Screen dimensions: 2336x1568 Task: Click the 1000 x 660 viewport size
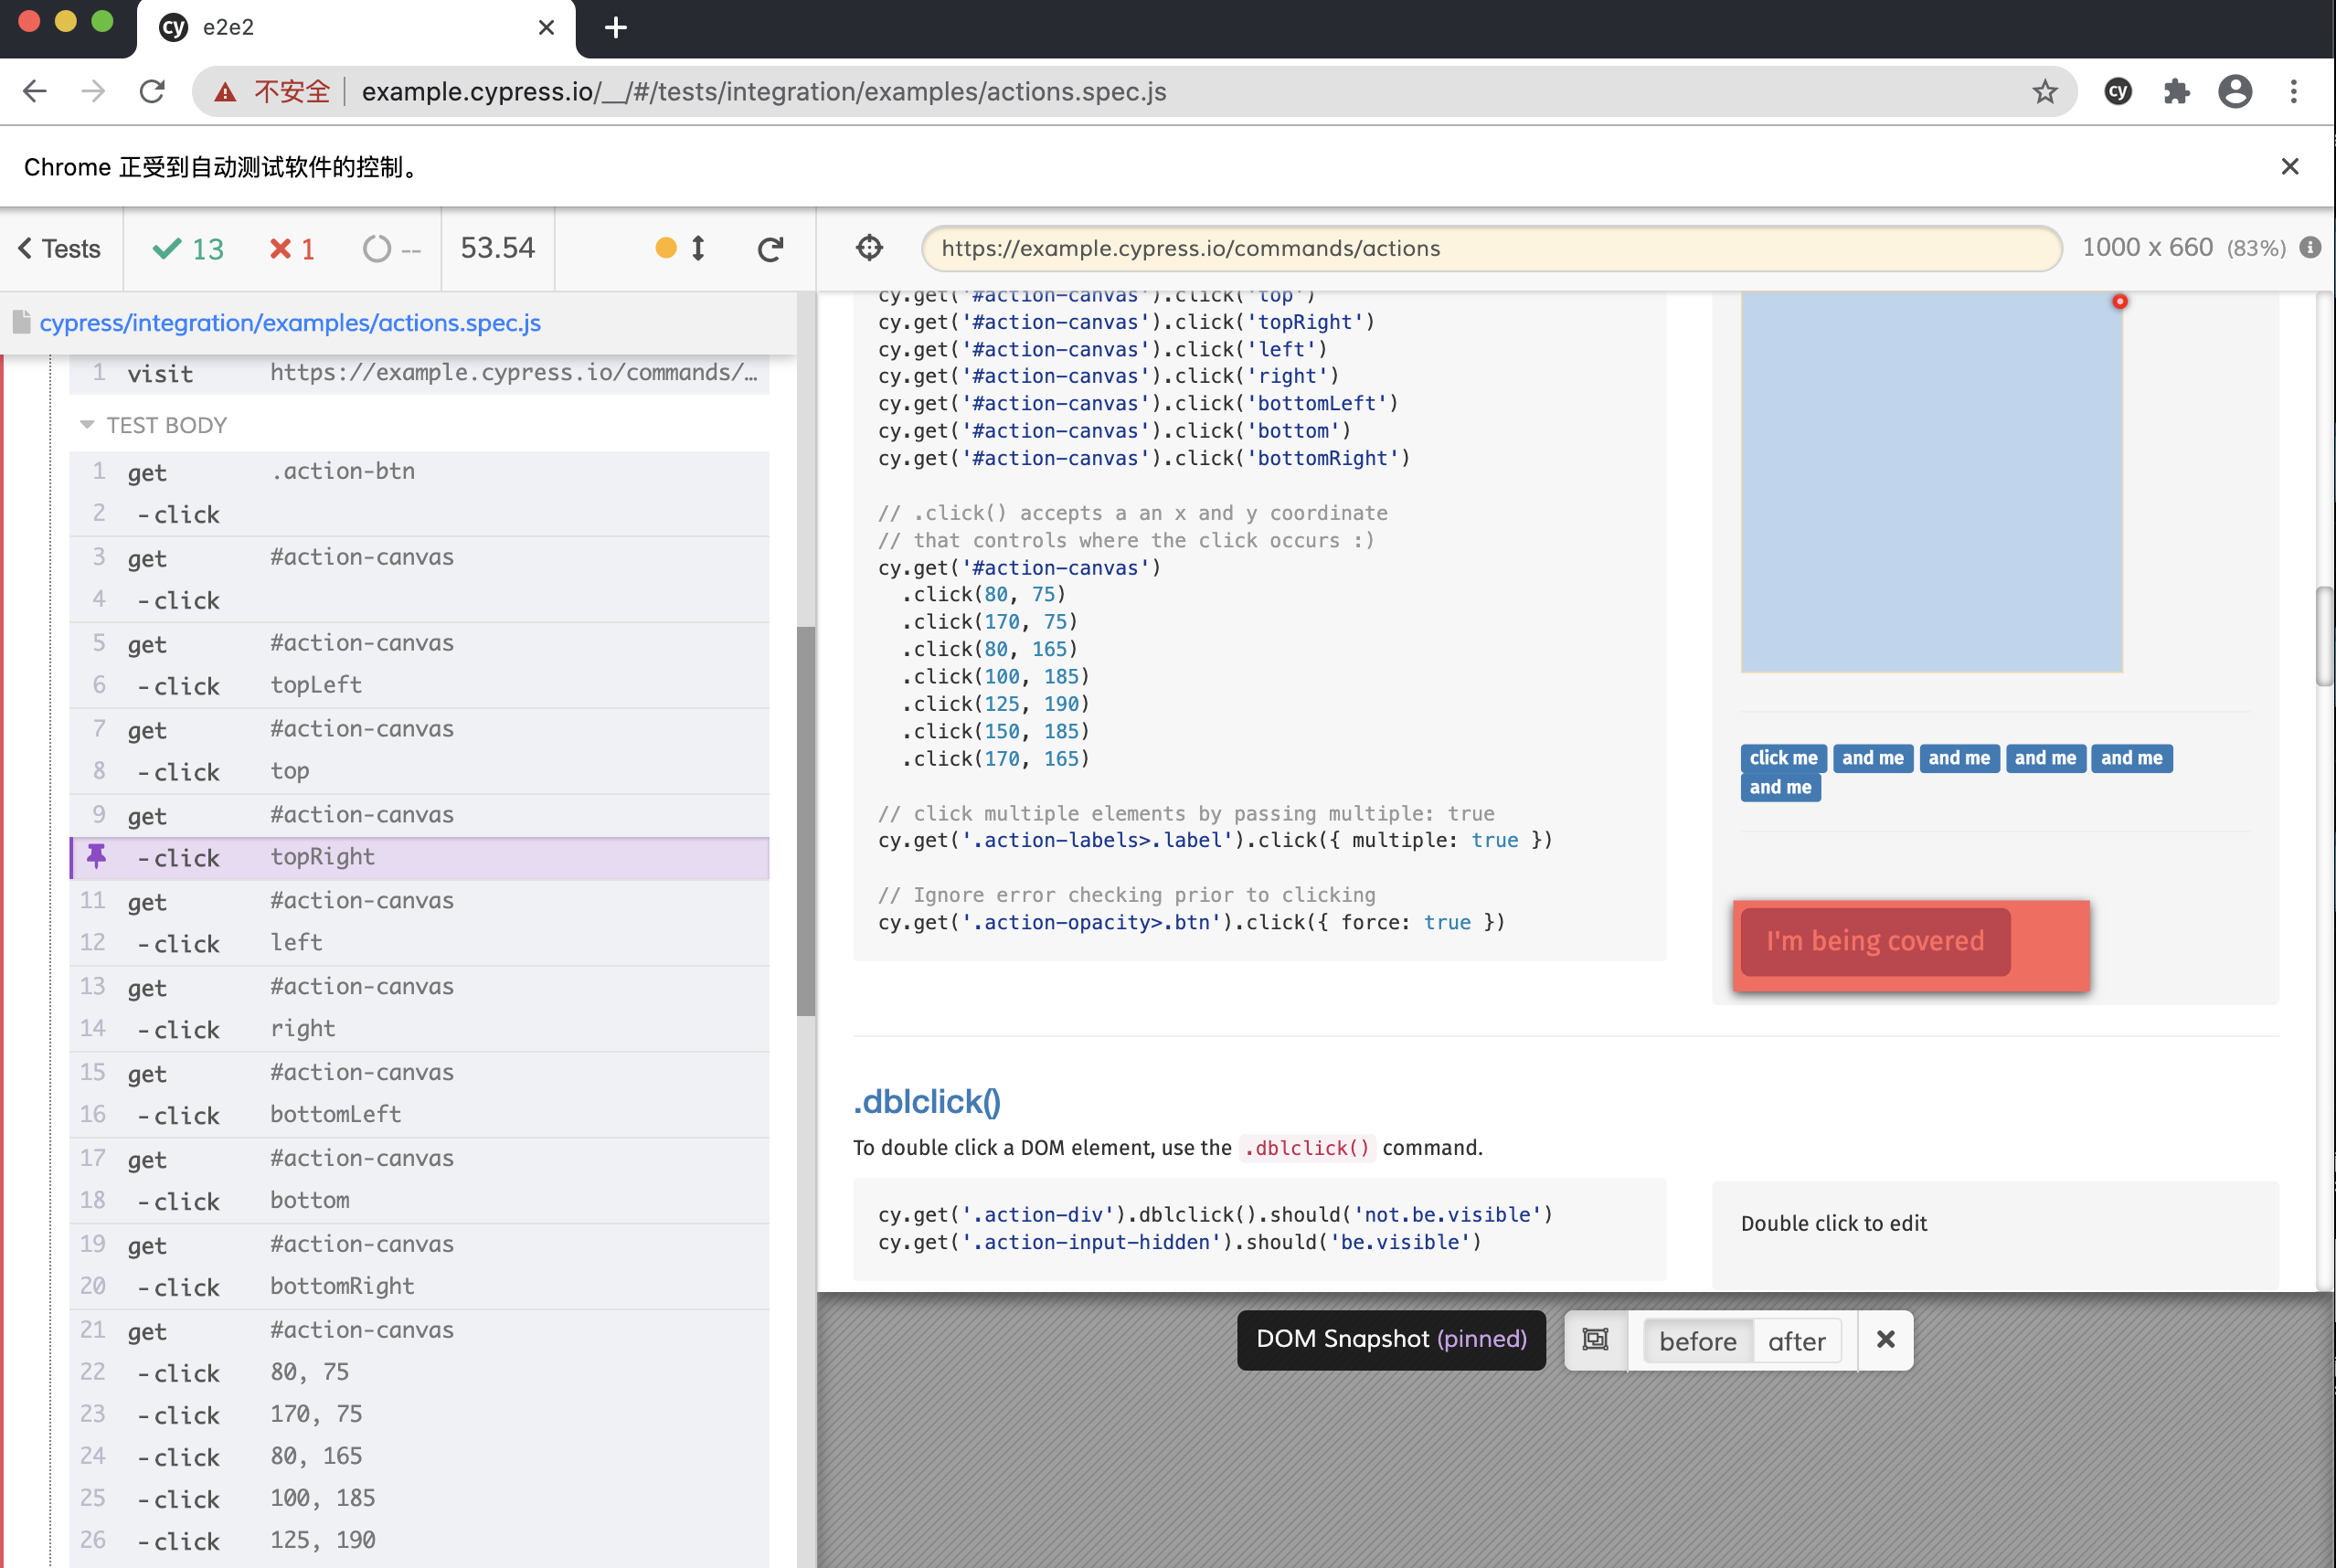click(2147, 248)
